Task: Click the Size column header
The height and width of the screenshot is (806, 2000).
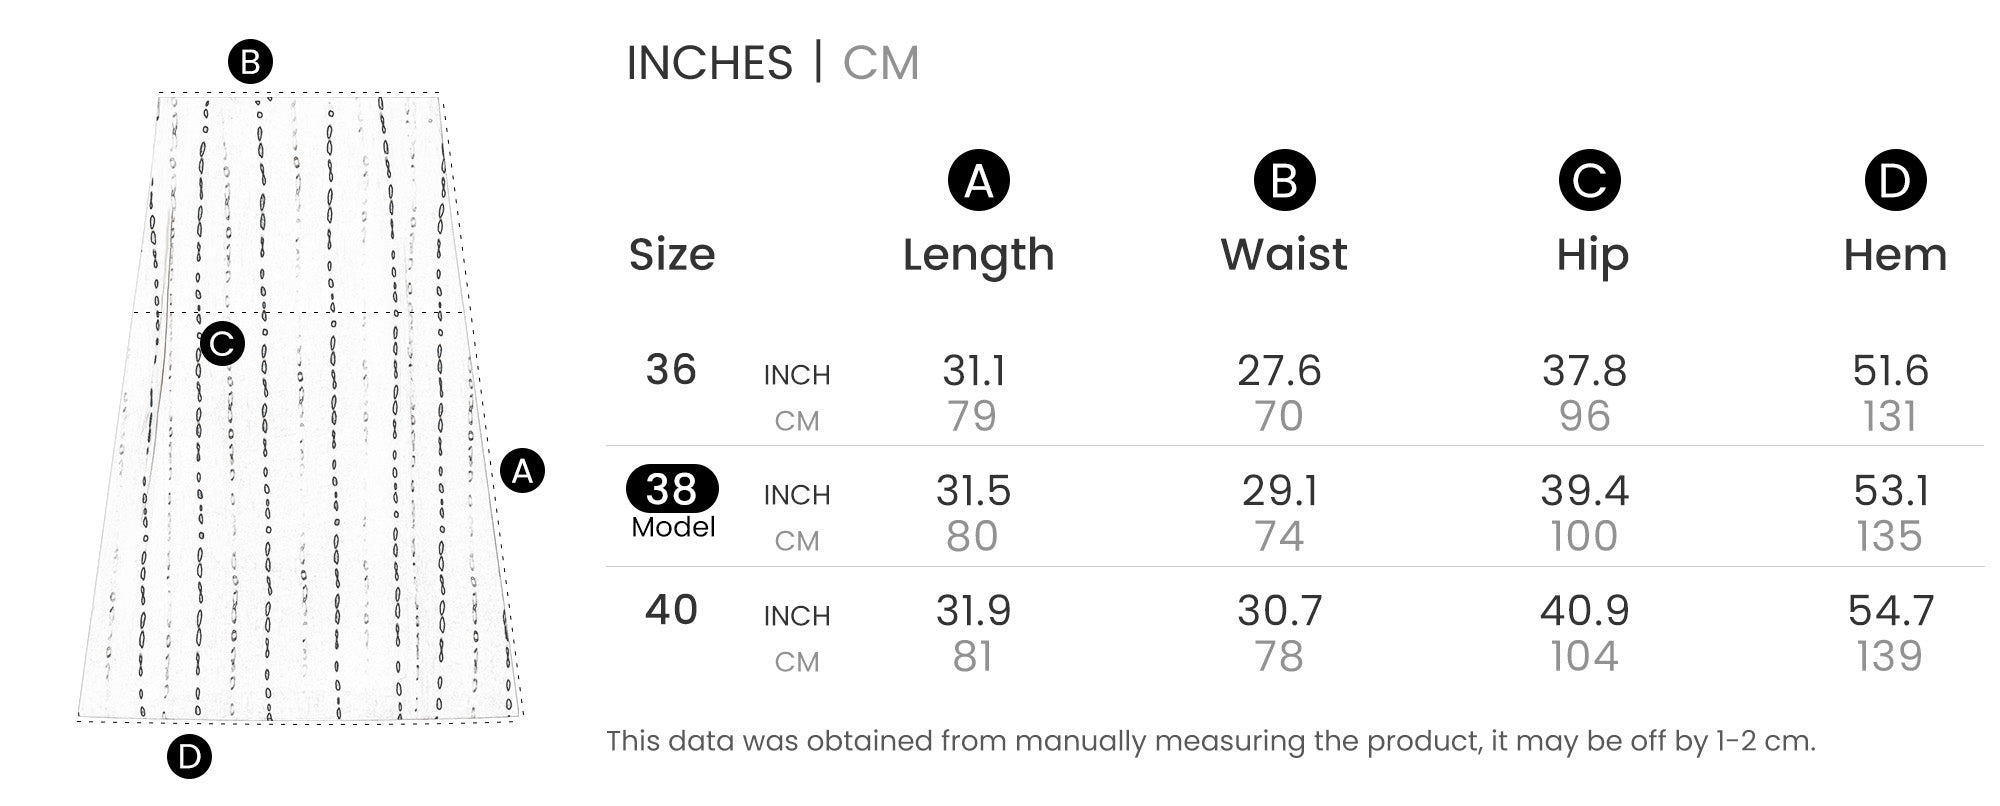Action: coord(672,255)
